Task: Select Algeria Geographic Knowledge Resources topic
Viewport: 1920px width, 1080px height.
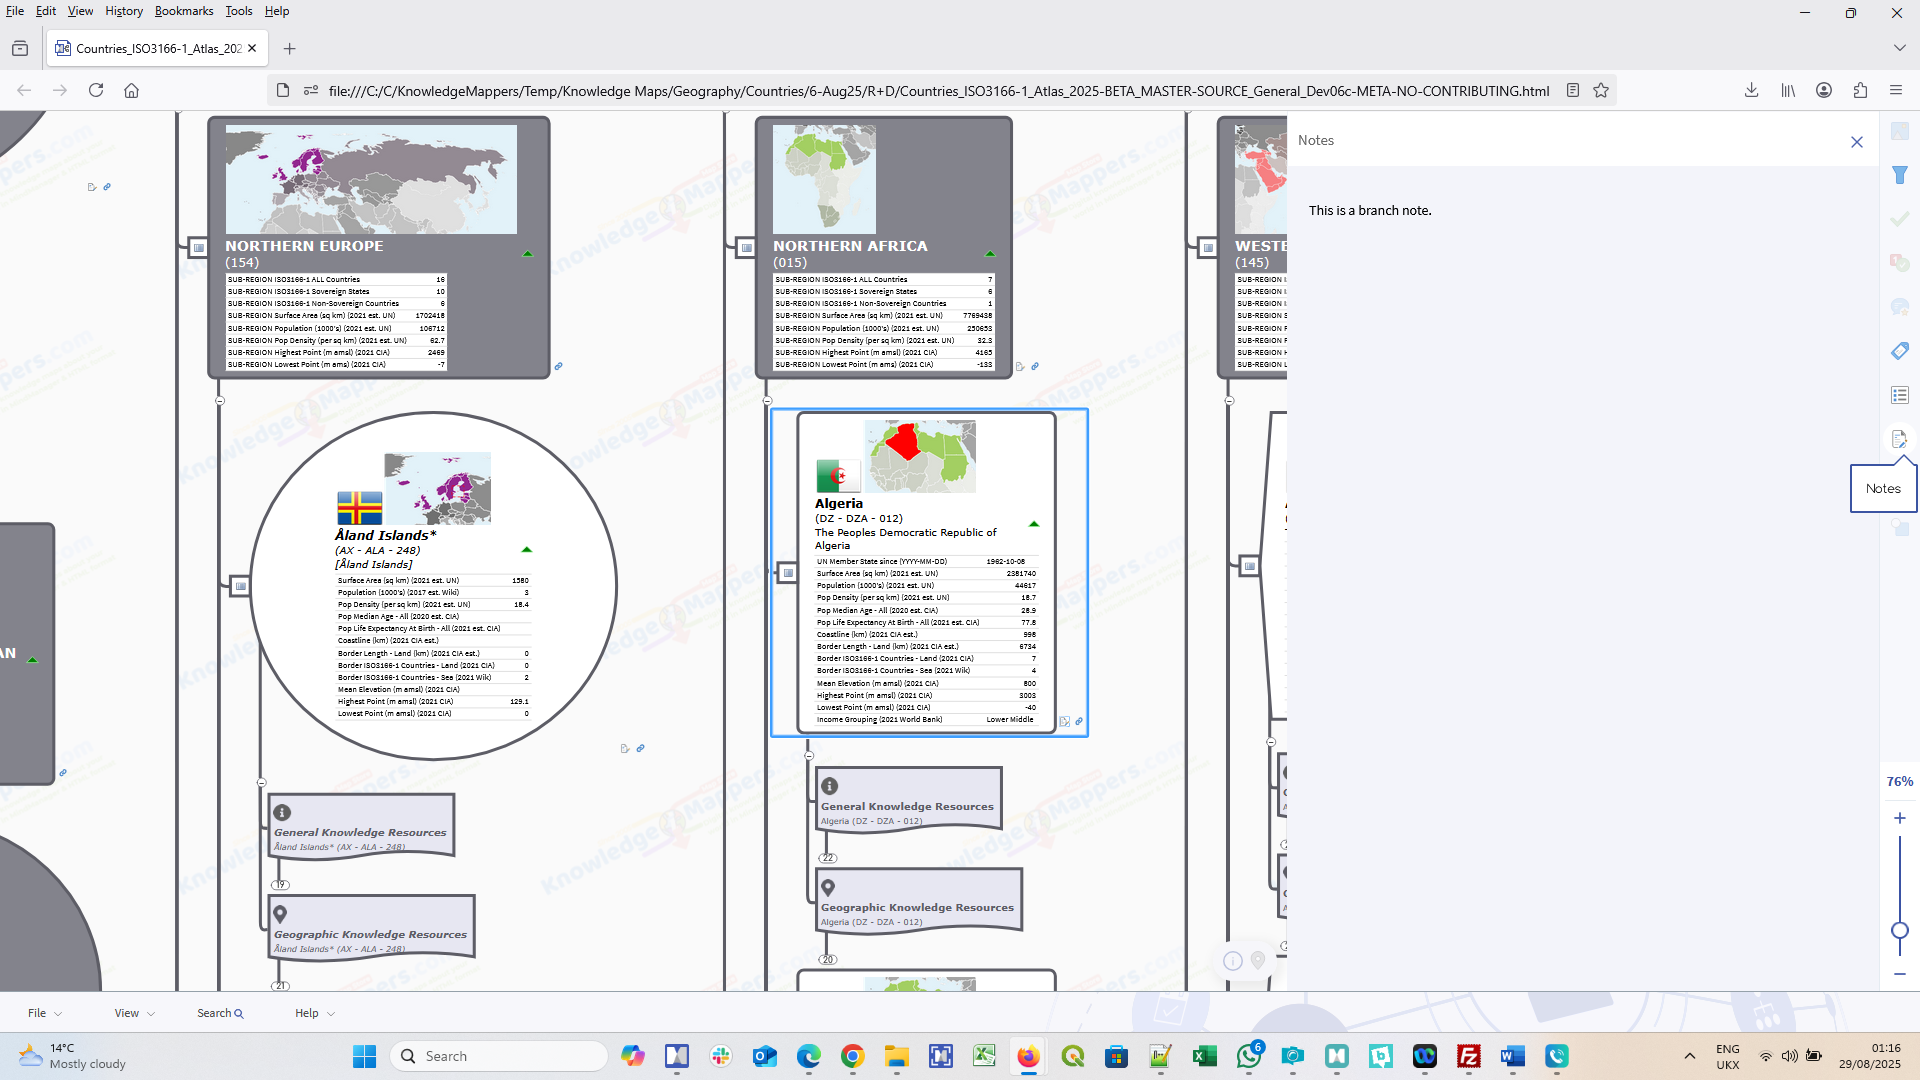Action: click(918, 900)
